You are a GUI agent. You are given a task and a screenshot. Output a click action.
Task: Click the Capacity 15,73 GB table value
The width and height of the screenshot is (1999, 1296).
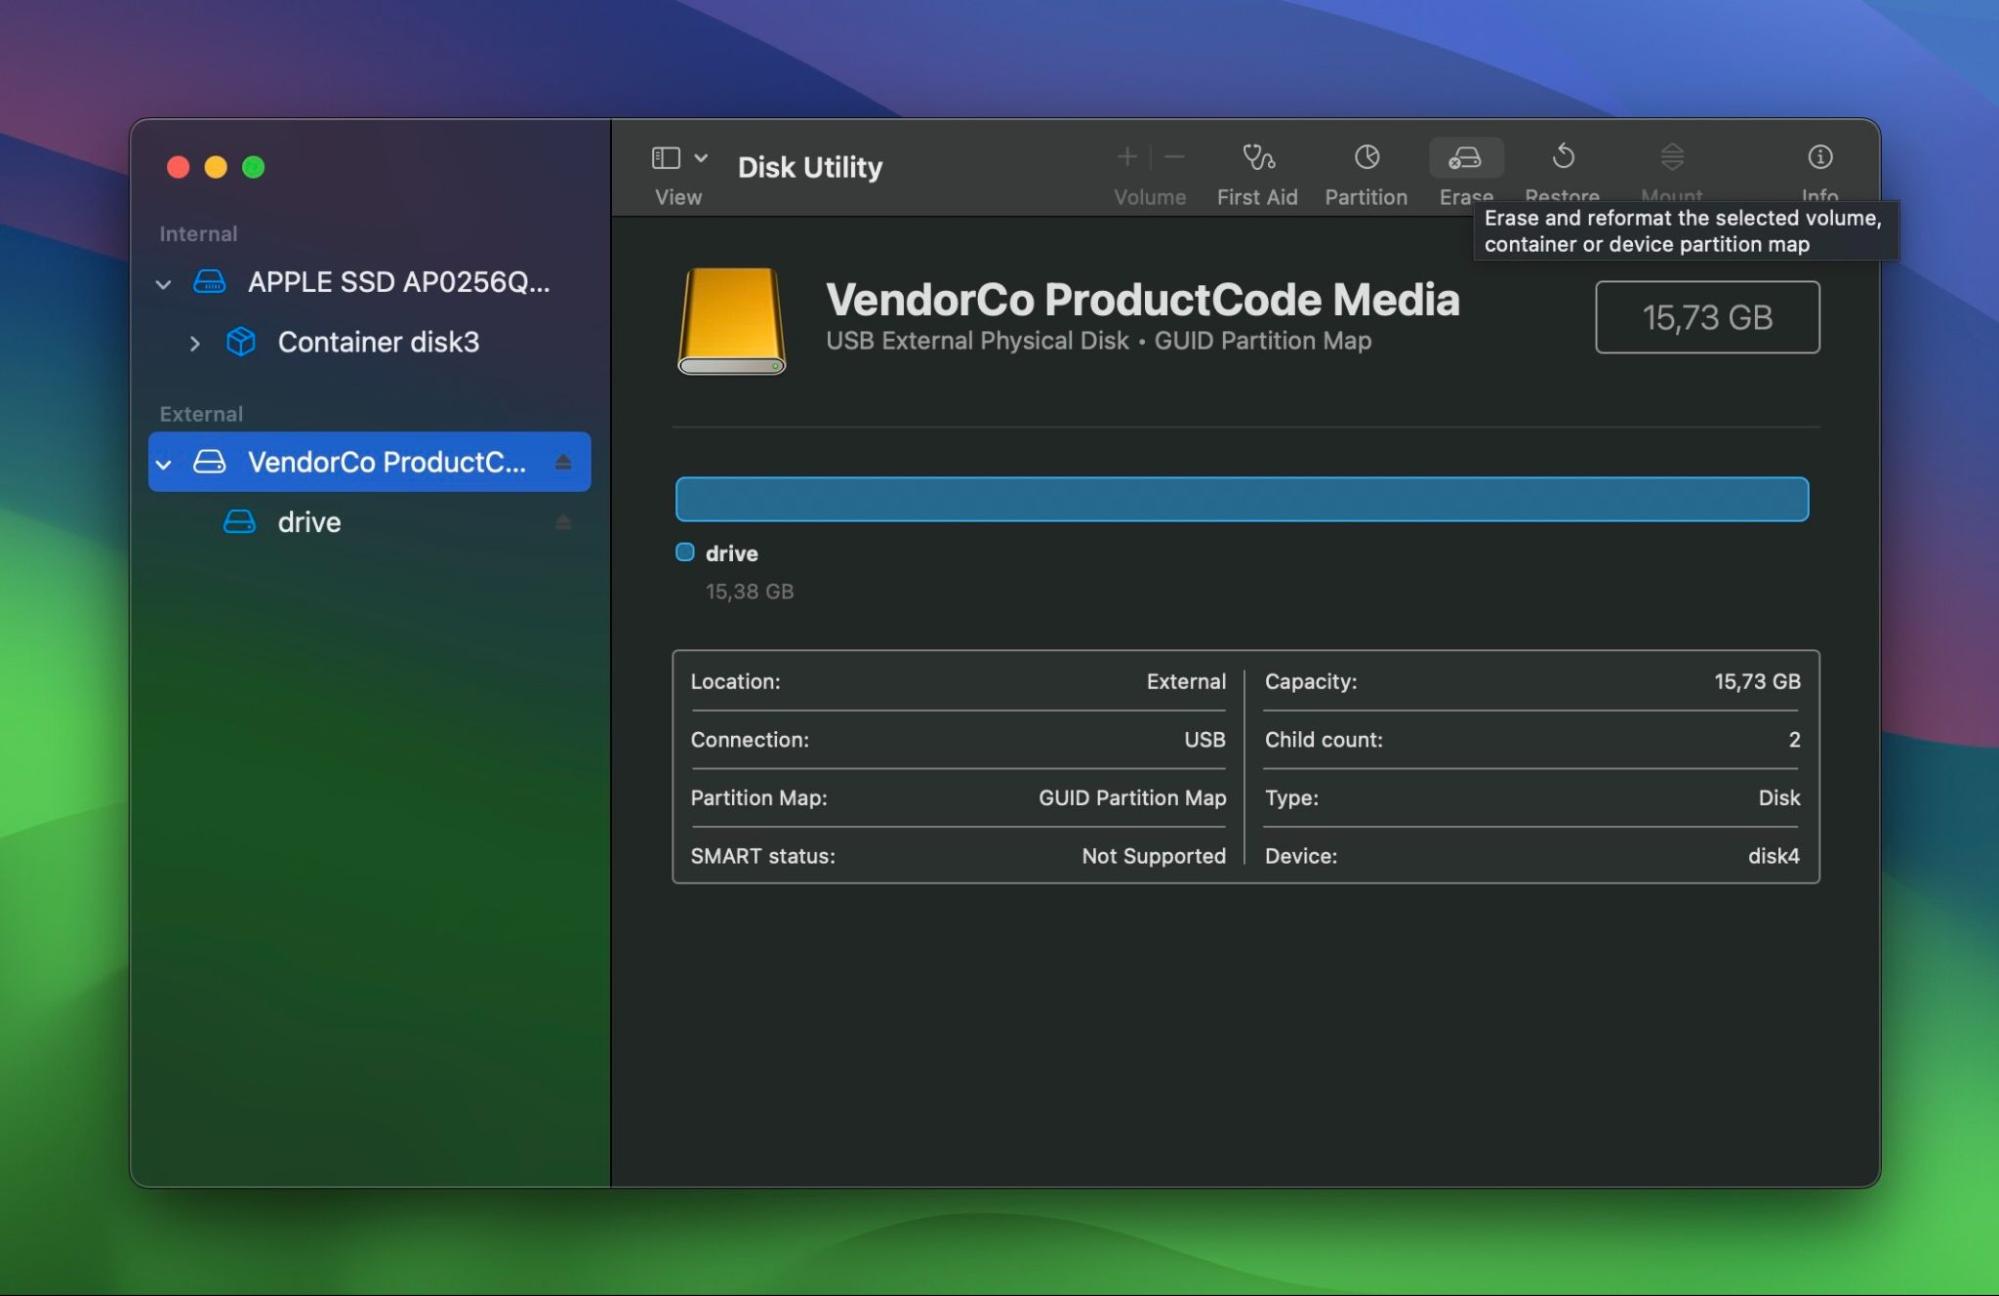[x=1757, y=681]
